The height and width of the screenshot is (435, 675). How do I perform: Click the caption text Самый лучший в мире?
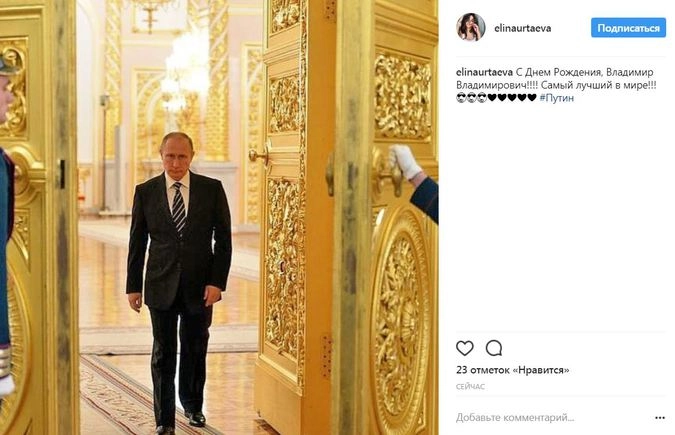[595, 85]
